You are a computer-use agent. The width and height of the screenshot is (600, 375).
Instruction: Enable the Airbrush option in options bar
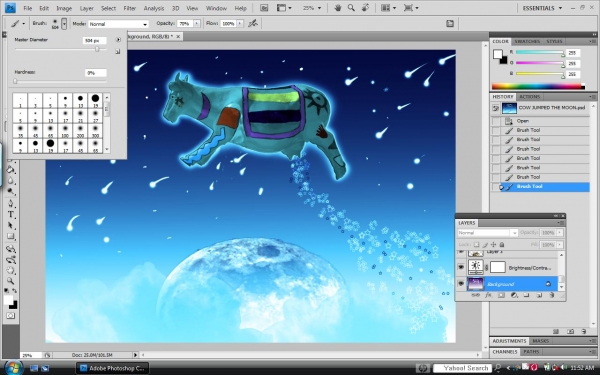tap(253, 23)
